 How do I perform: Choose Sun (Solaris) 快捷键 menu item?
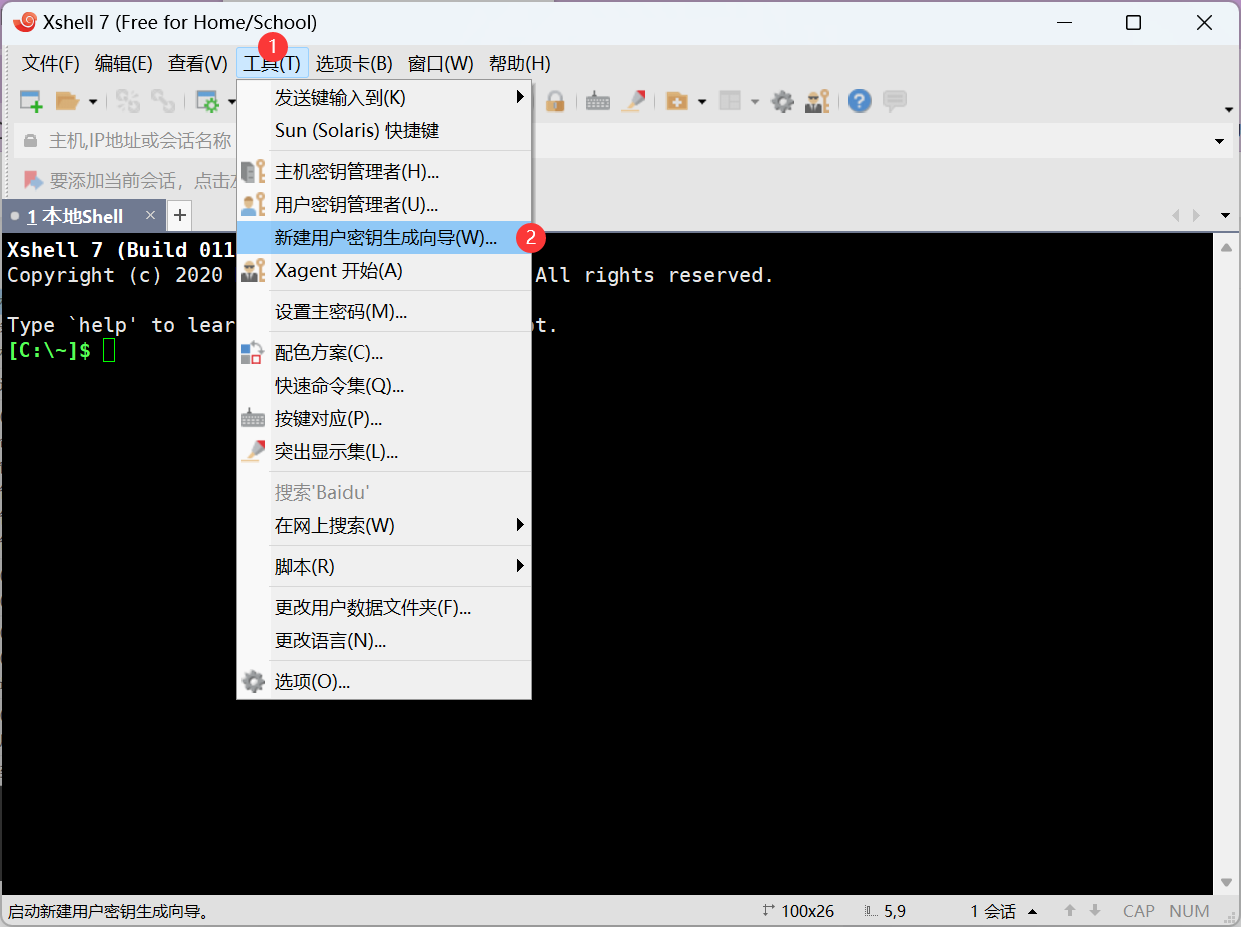384,130
